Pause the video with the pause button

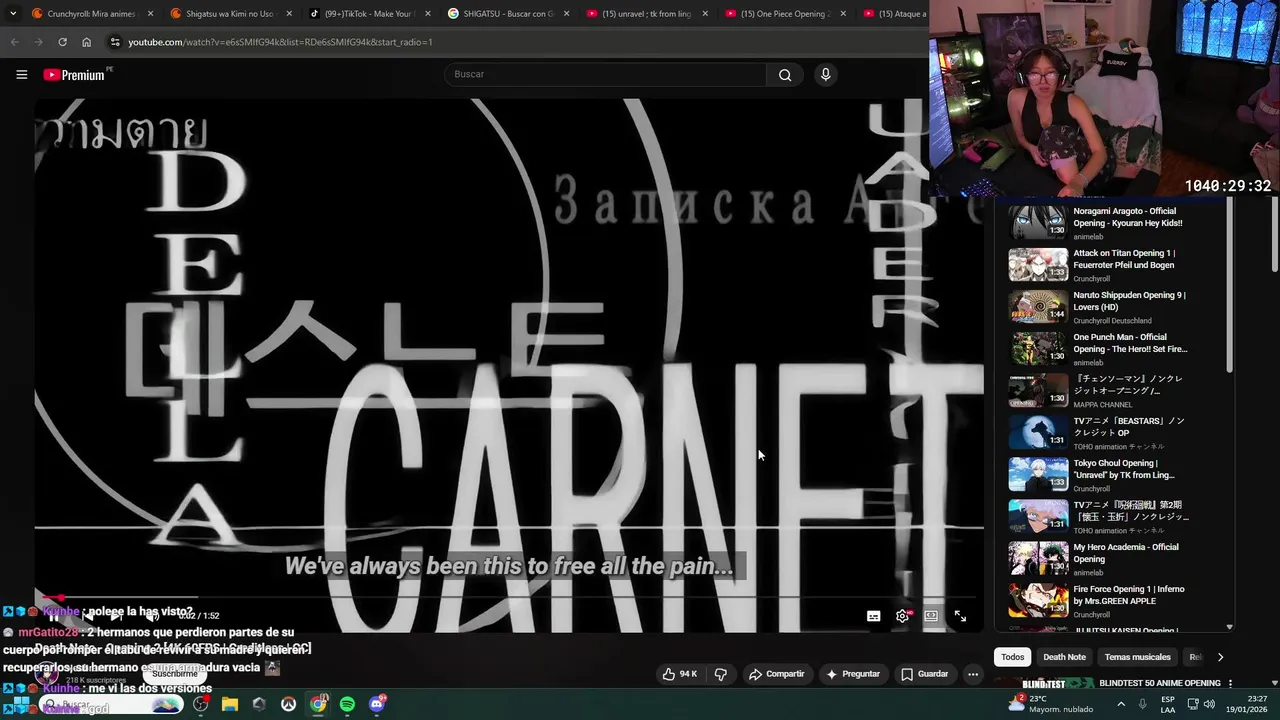click(54, 616)
